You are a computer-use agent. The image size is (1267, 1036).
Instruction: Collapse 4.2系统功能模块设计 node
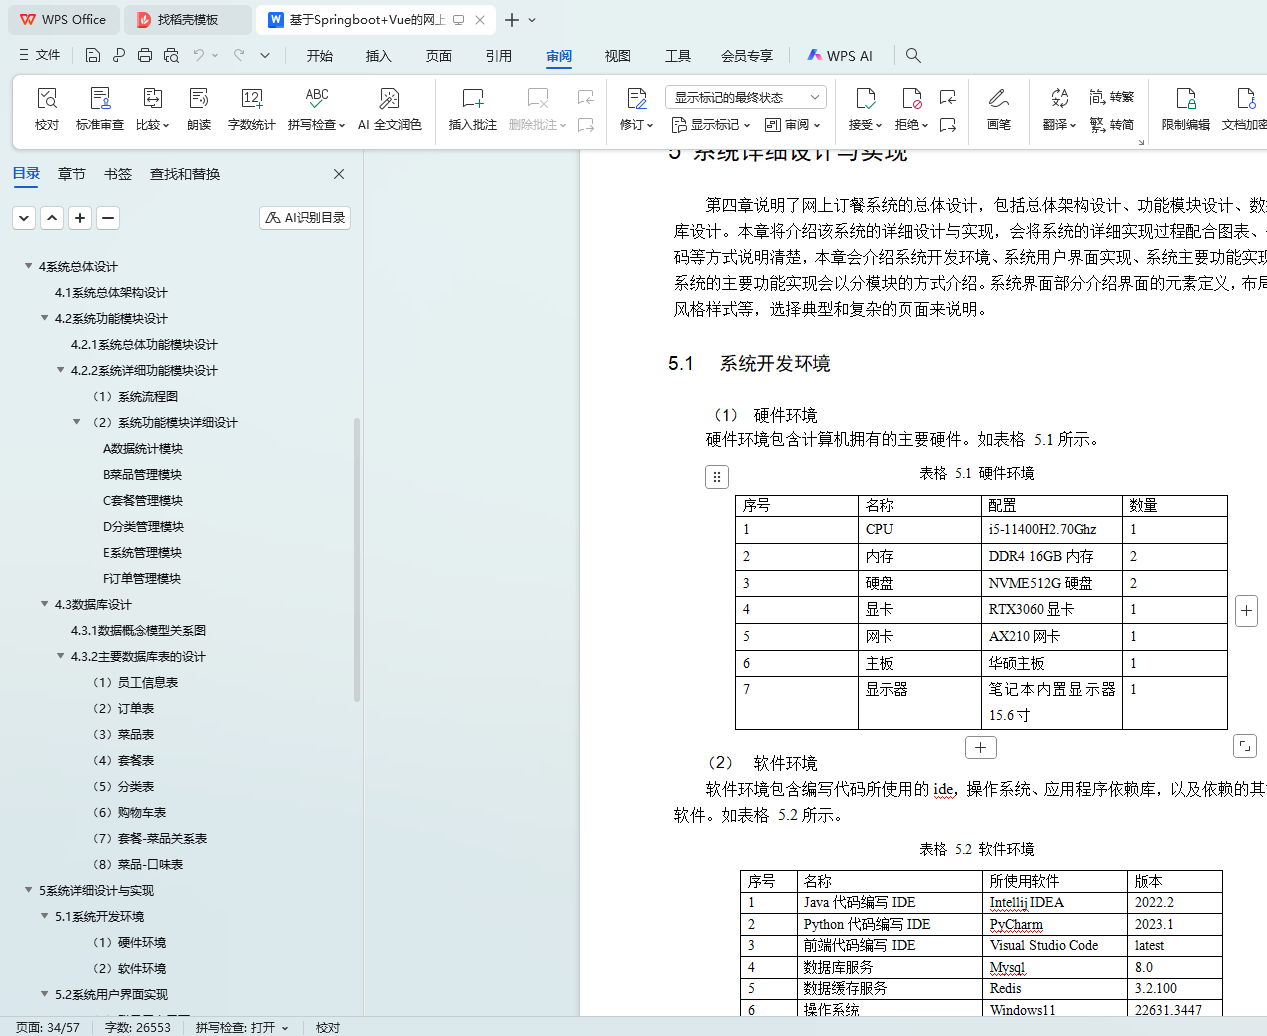pos(44,318)
